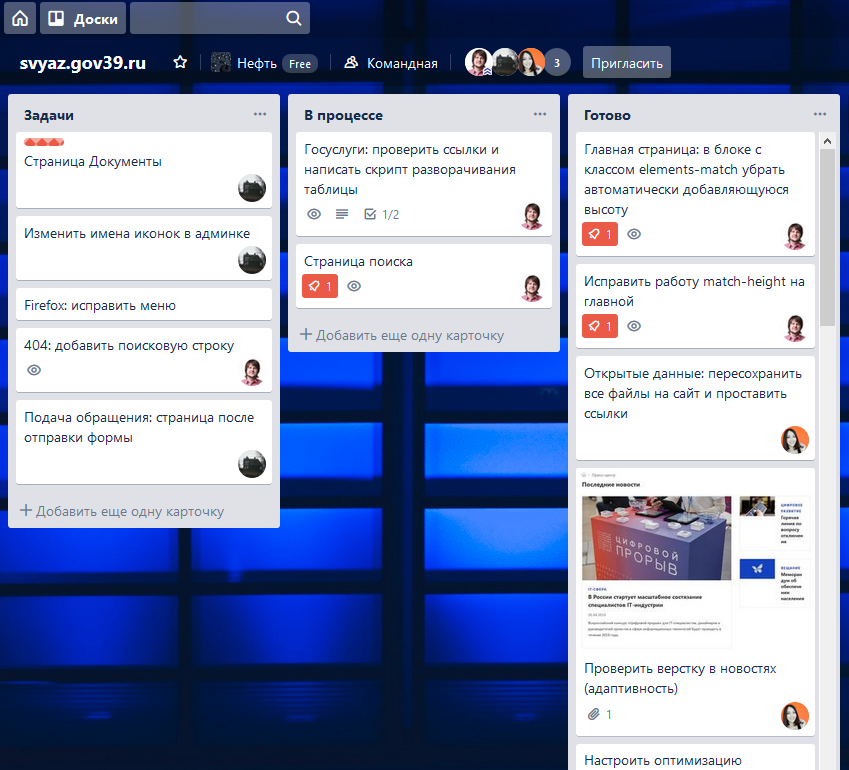
Task: Open the news page screenshot card thumbnail
Action: tap(696, 560)
